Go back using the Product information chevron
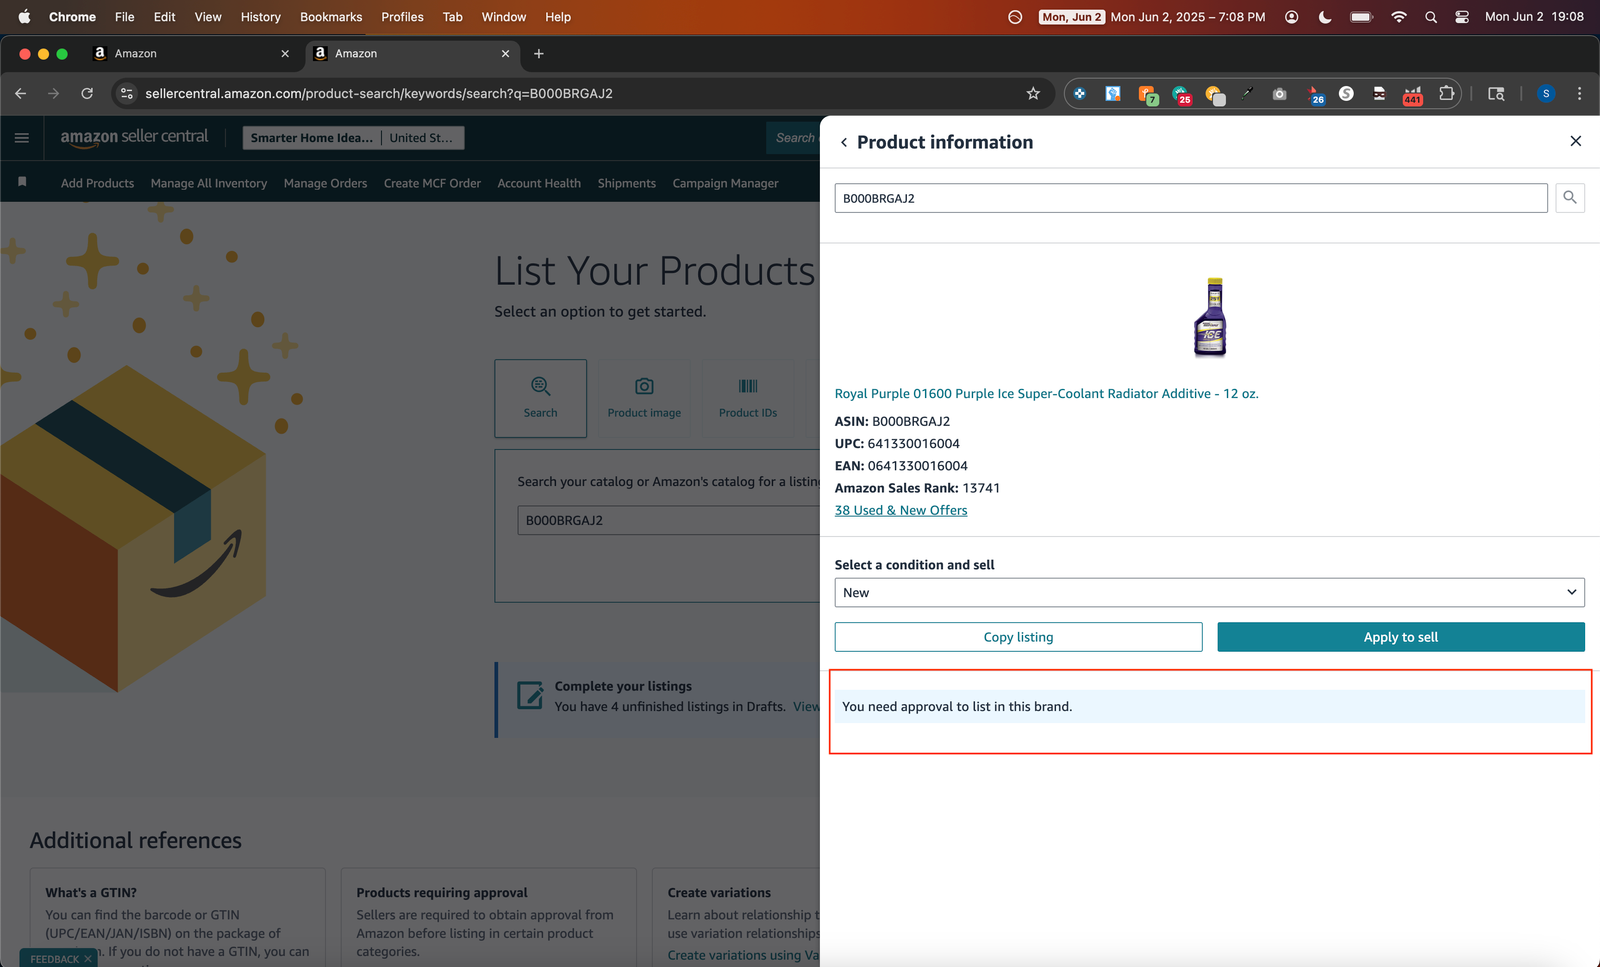The width and height of the screenshot is (1600, 967). (x=844, y=142)
